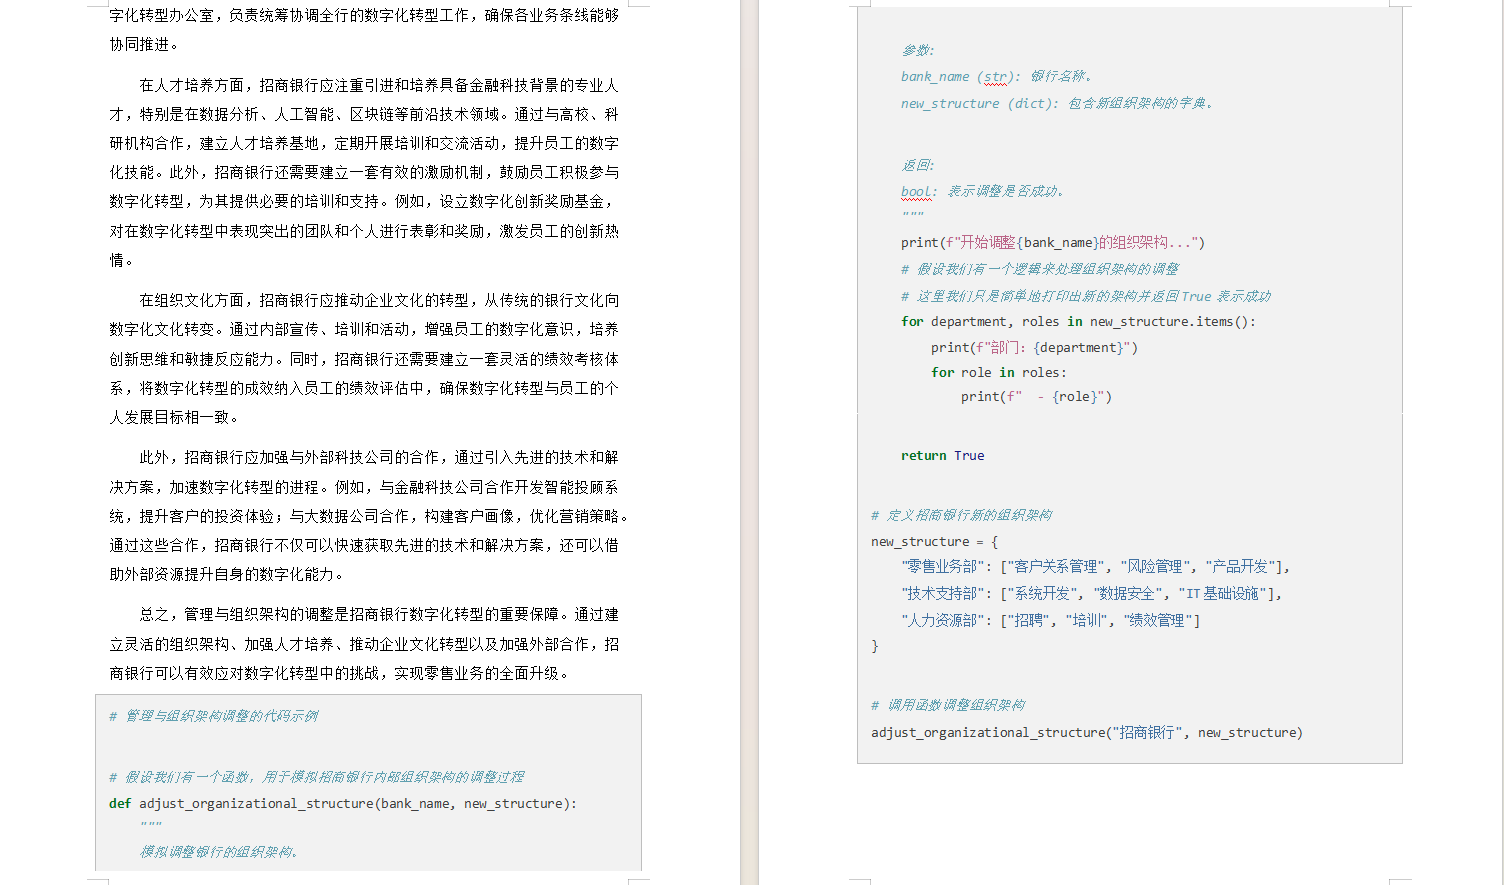The height and width of the screenshot is (885, 1504).
Task: Click the line starting "在组织文化方面"
Action: pyautogui.click(x=379, y=300)
